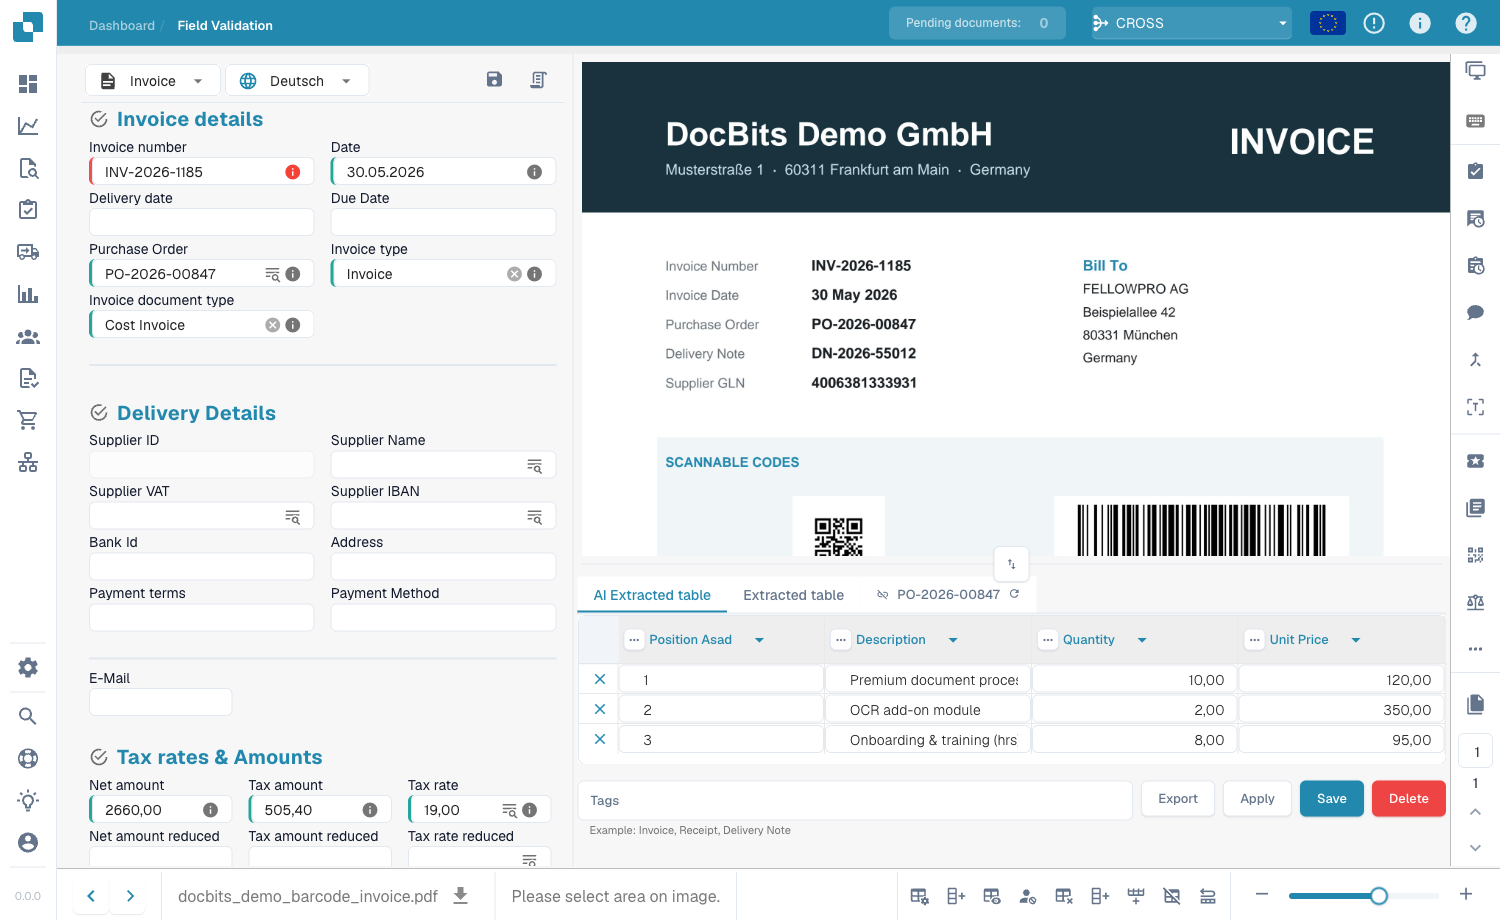Screen dimensions: 1500x920
Task: Open the Description column dropdown
Action: pyautogui.click(x=953, y=640)
